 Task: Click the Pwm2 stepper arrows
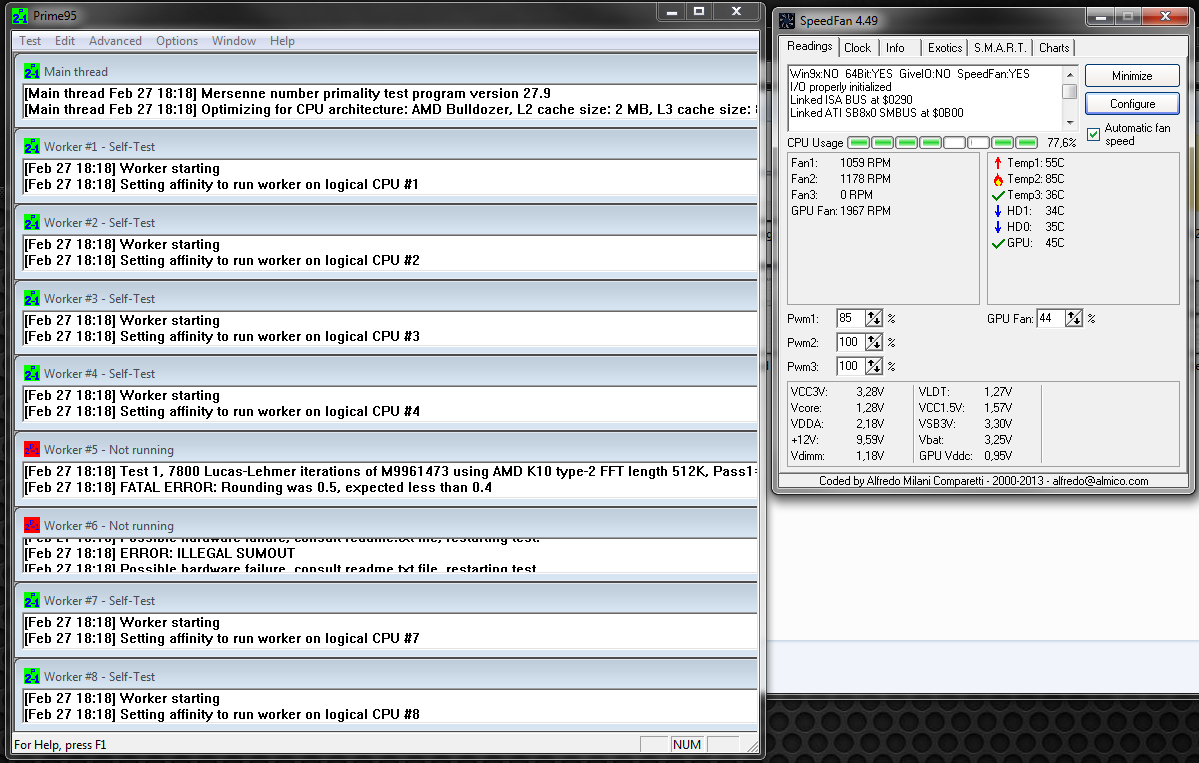point(874,343)
